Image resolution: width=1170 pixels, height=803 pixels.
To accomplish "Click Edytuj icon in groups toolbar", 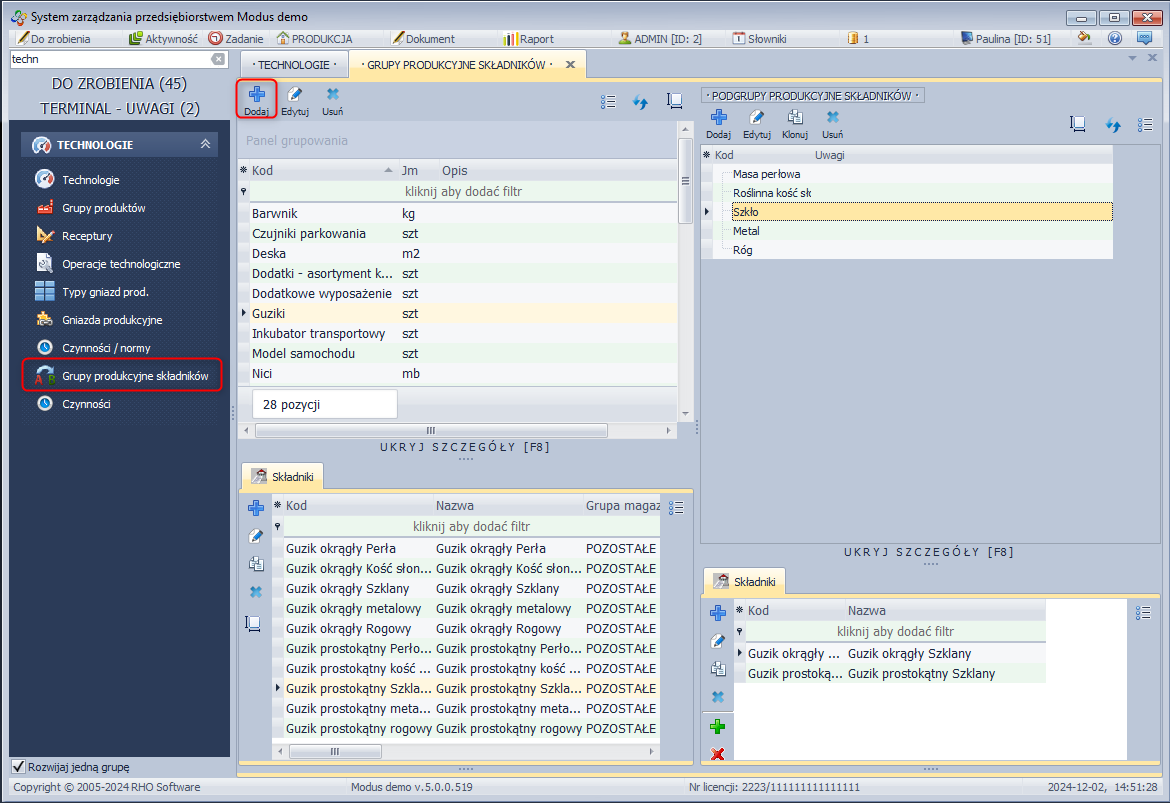I will pos(294,95).
